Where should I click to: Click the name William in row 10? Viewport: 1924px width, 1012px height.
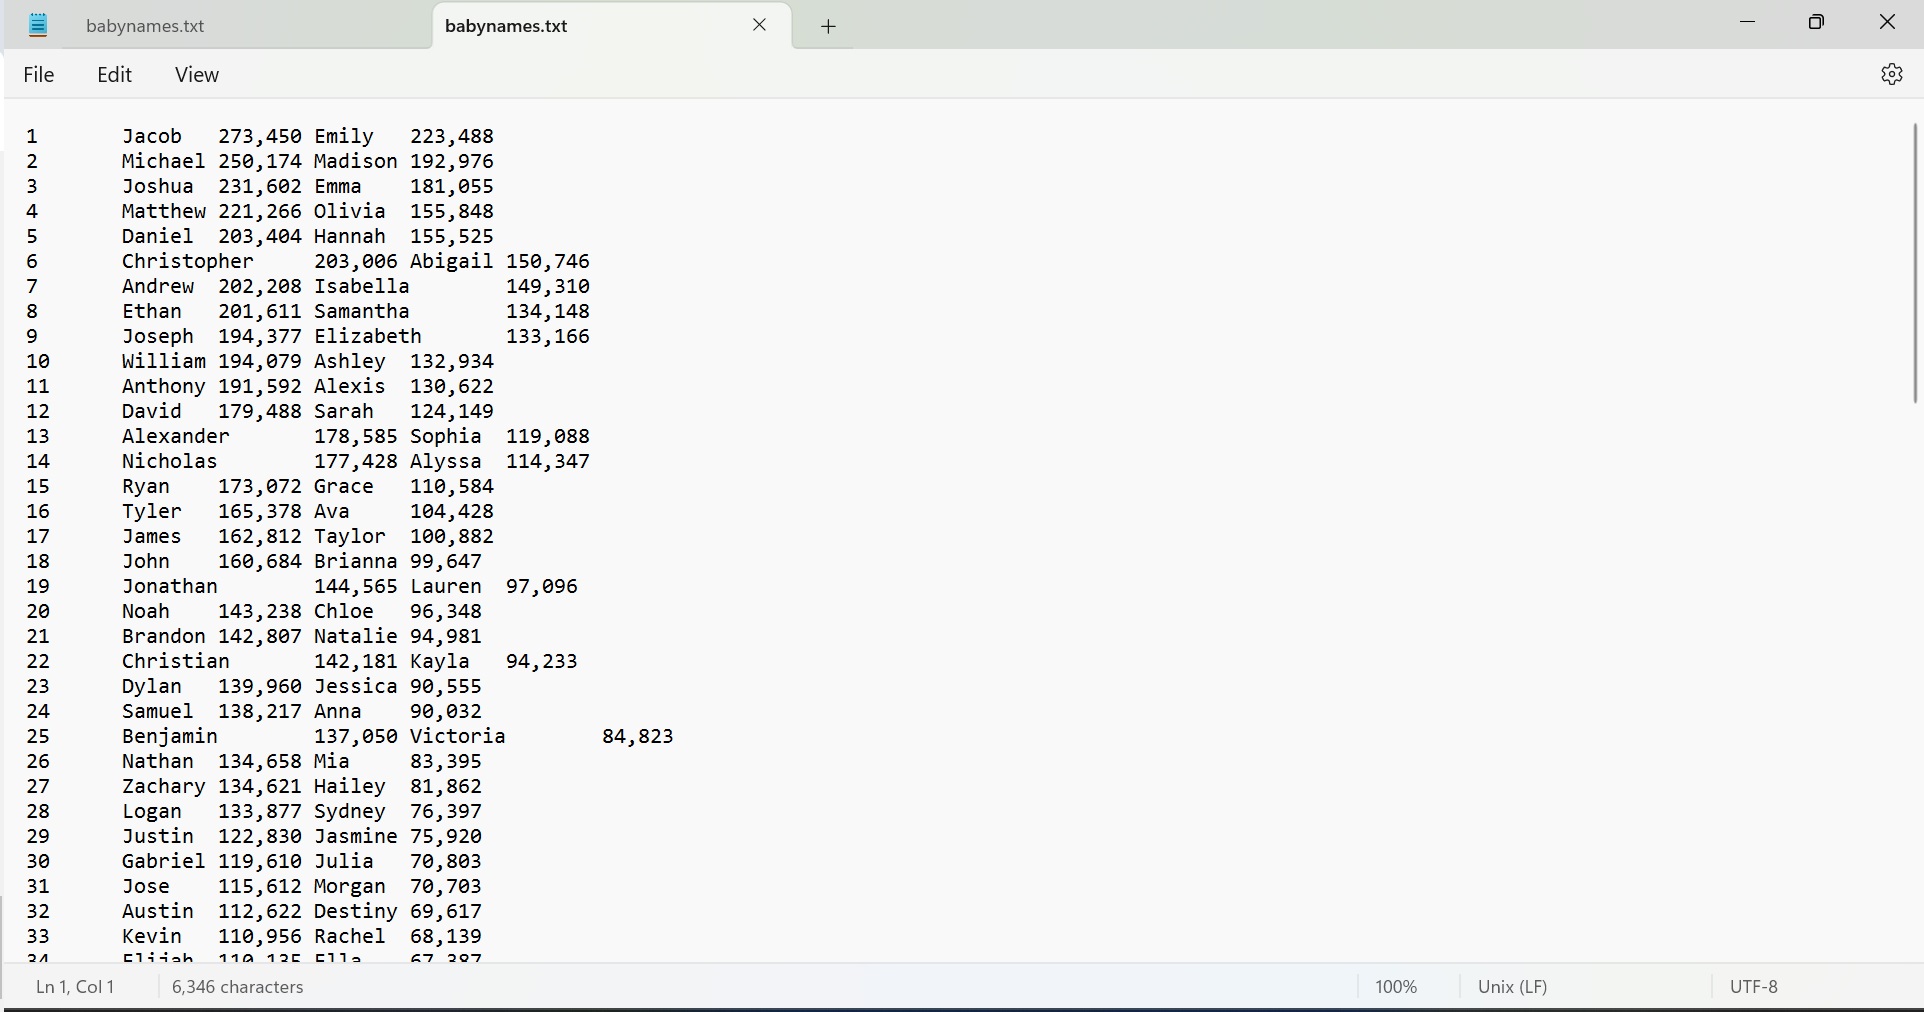tap(164, 361)
